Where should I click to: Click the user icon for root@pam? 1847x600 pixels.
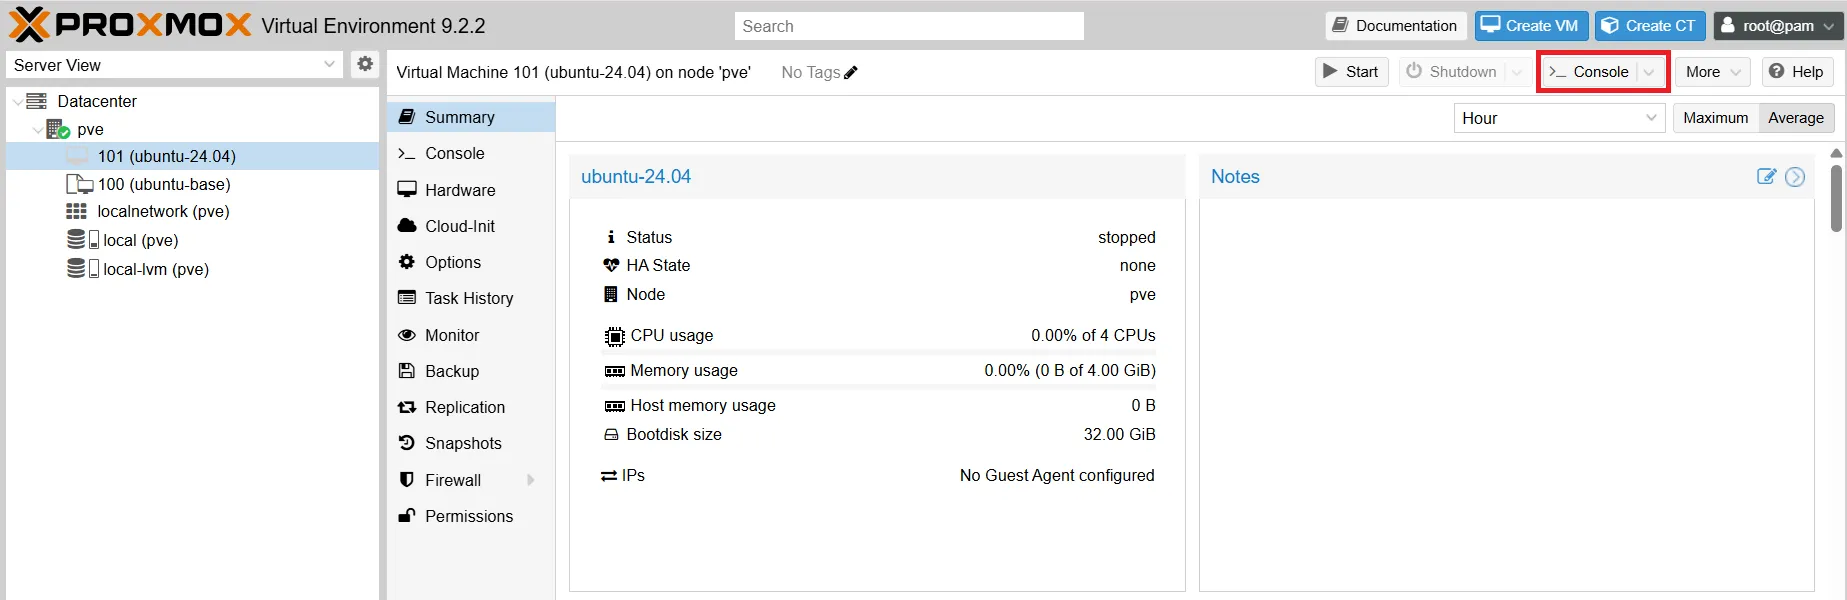pos(1727,26)
